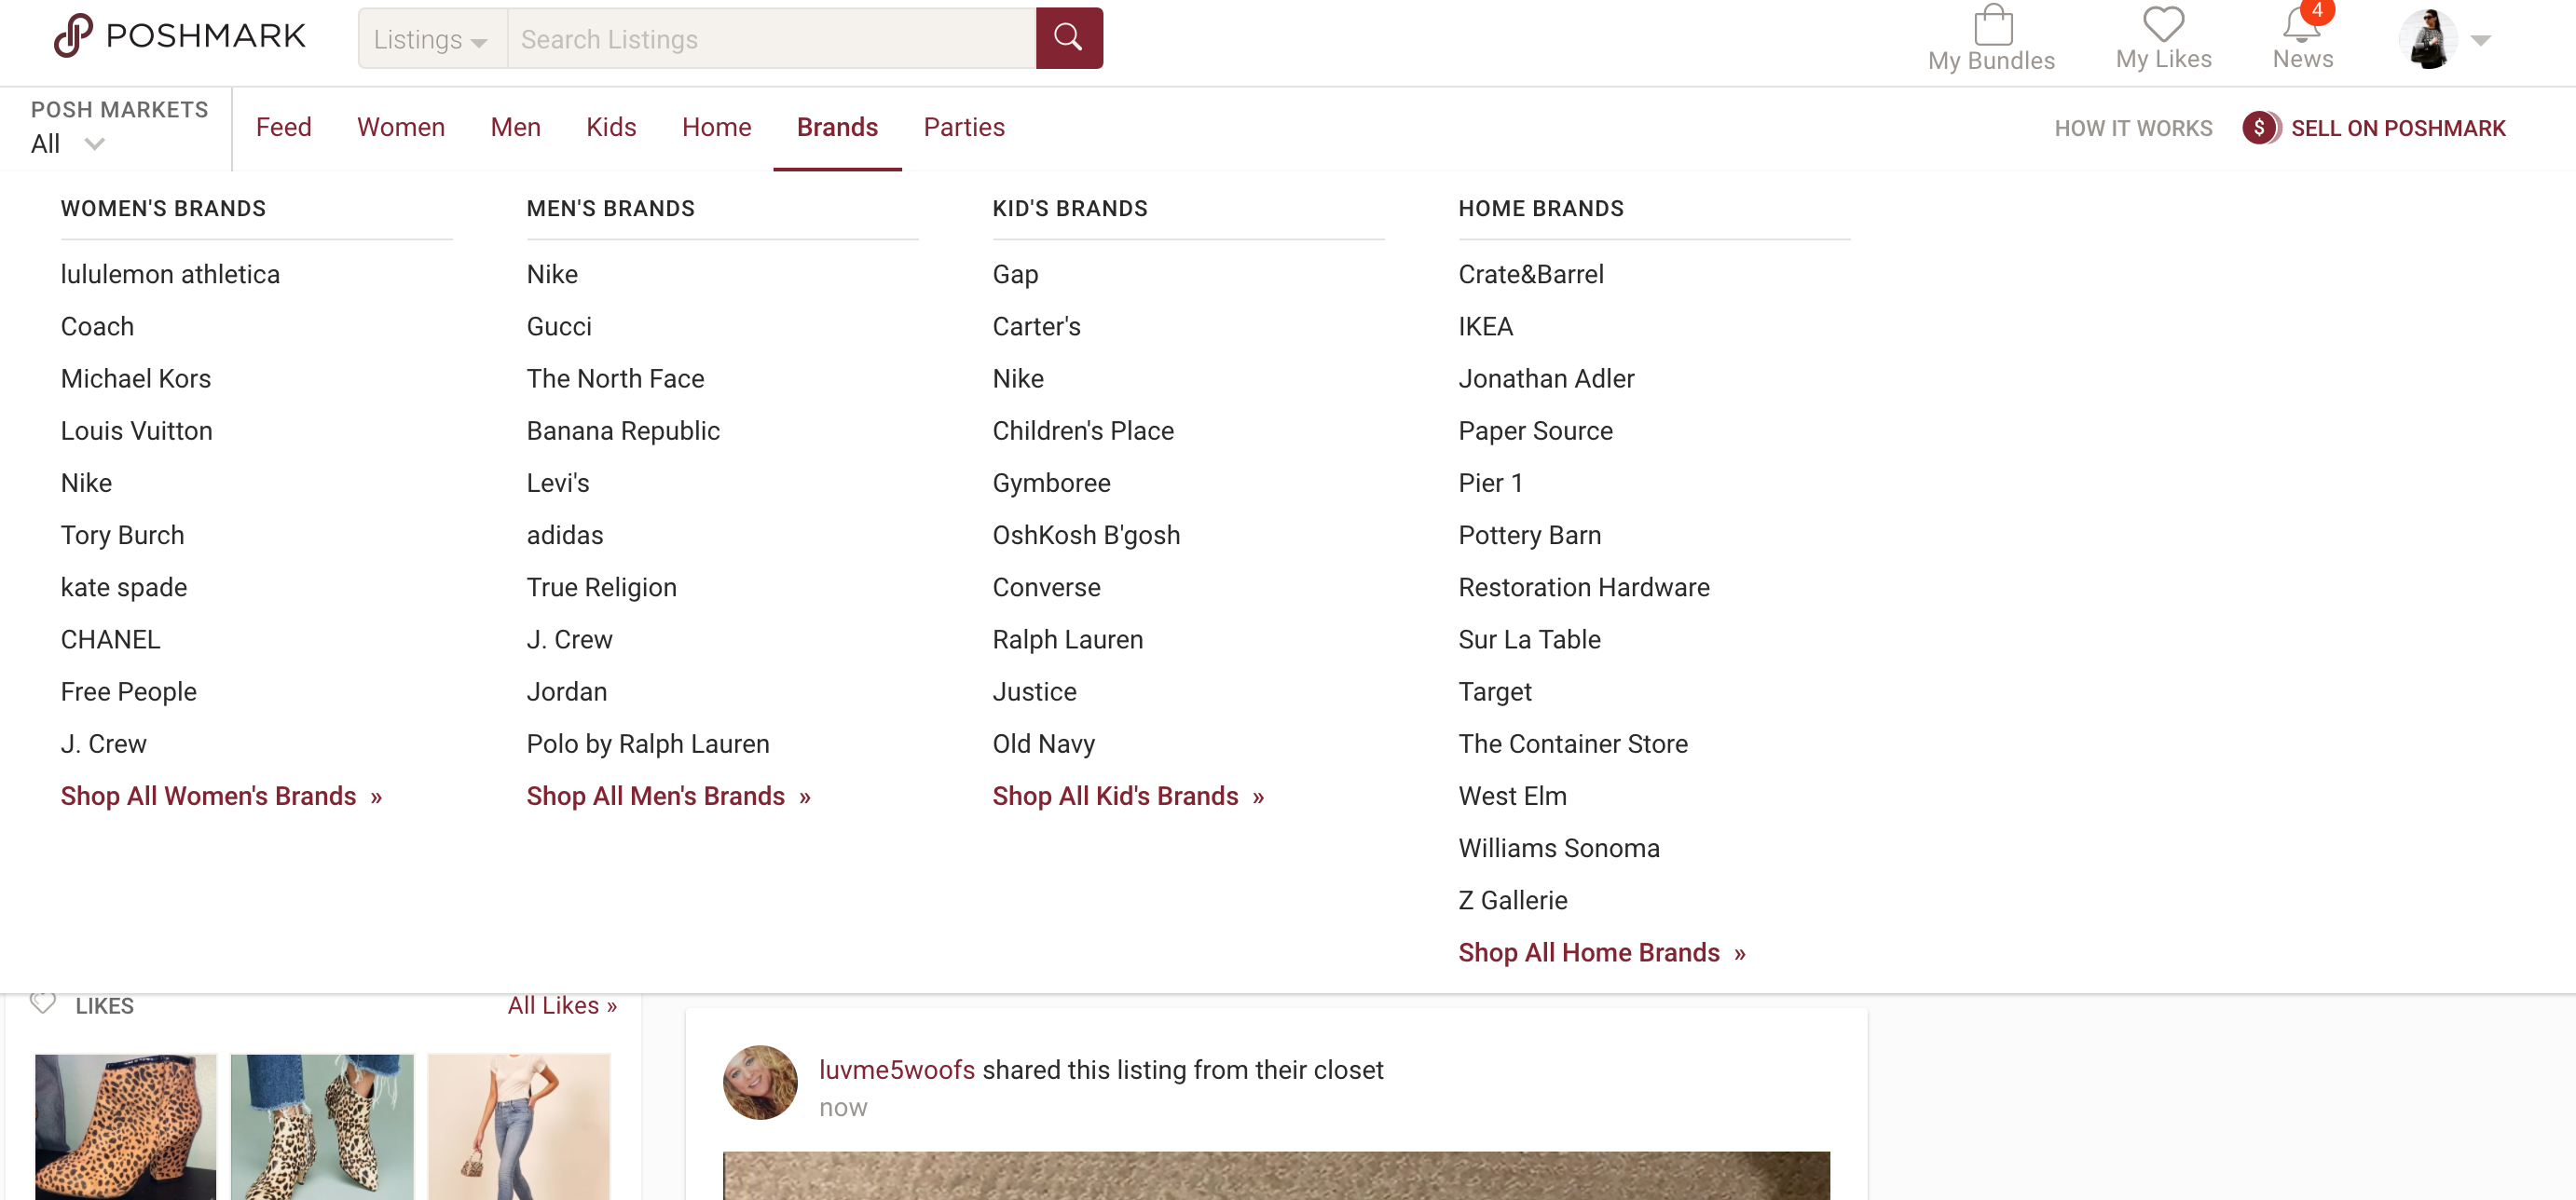
Task: Select Tory Burch brand
Action: coord(122,535)
